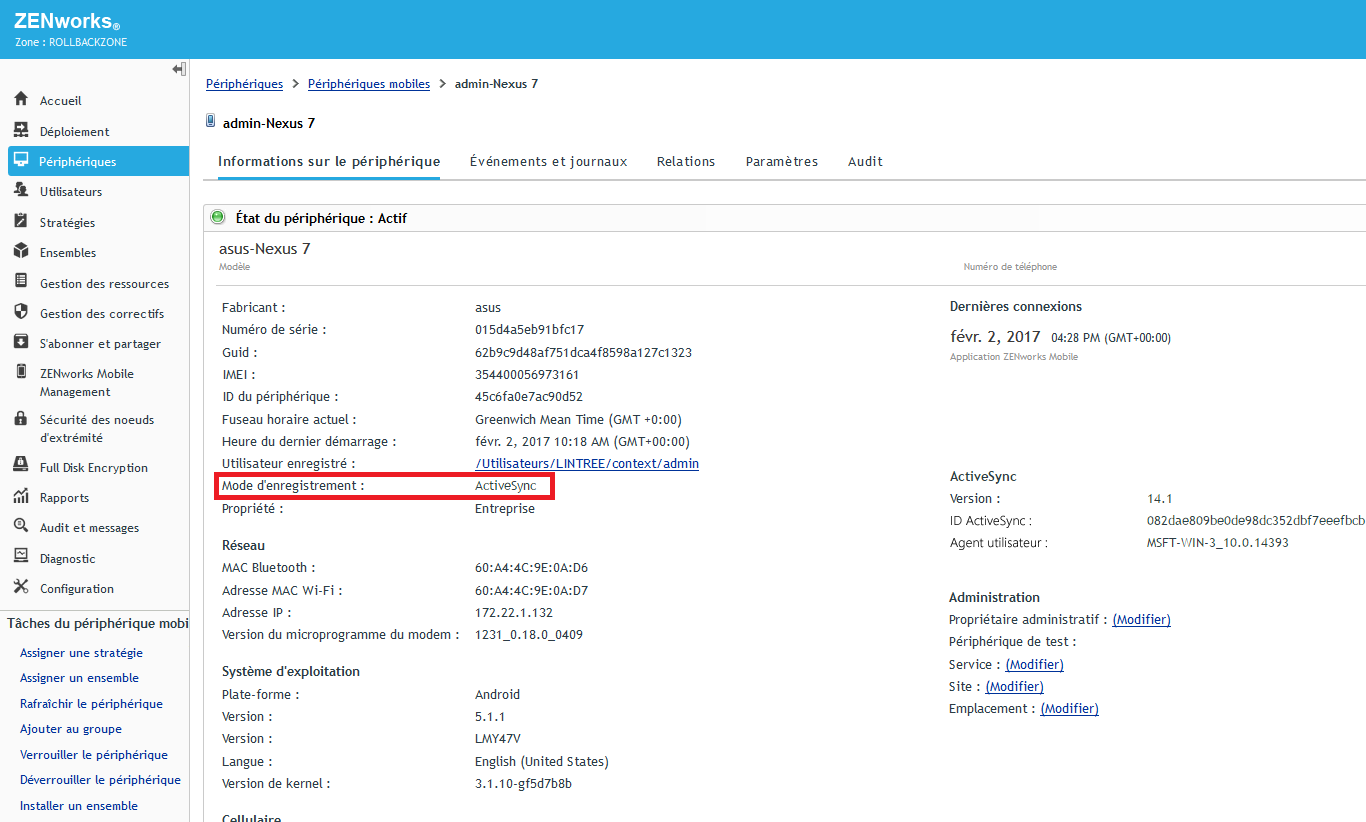Modify the Service value
Viewport: 1366px width, 822px height.
(x=1034, y=665)
